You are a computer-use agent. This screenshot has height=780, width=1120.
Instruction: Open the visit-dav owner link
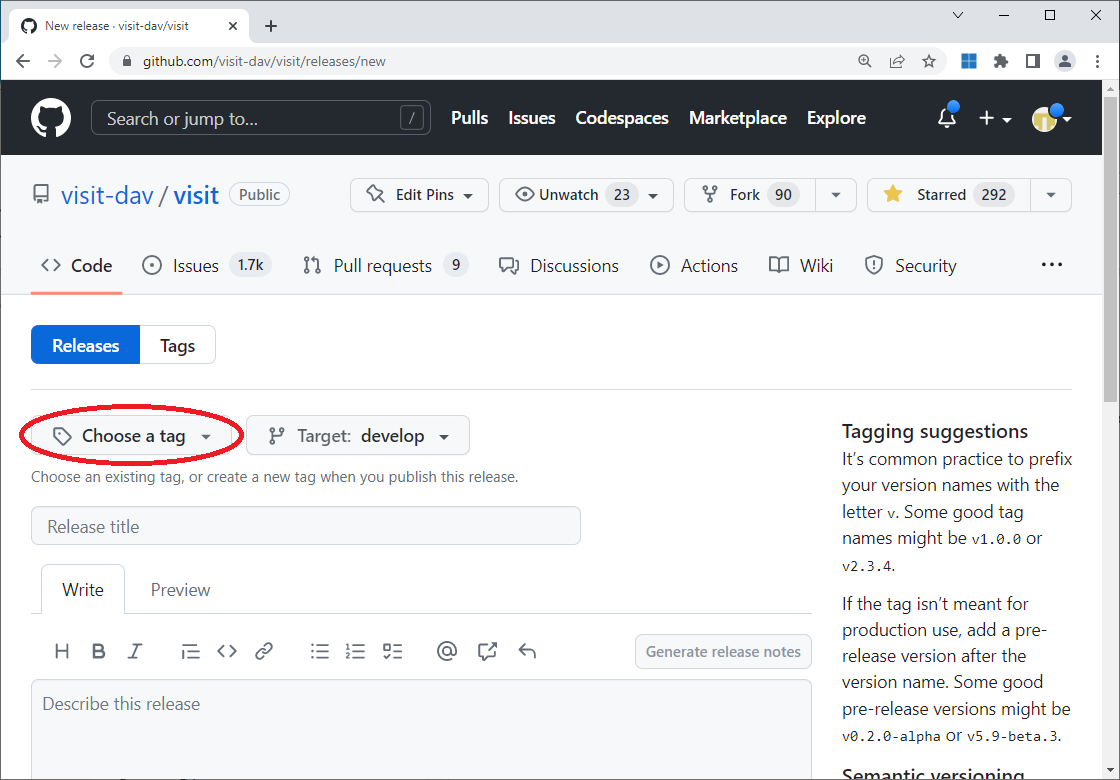click(107, 195)
